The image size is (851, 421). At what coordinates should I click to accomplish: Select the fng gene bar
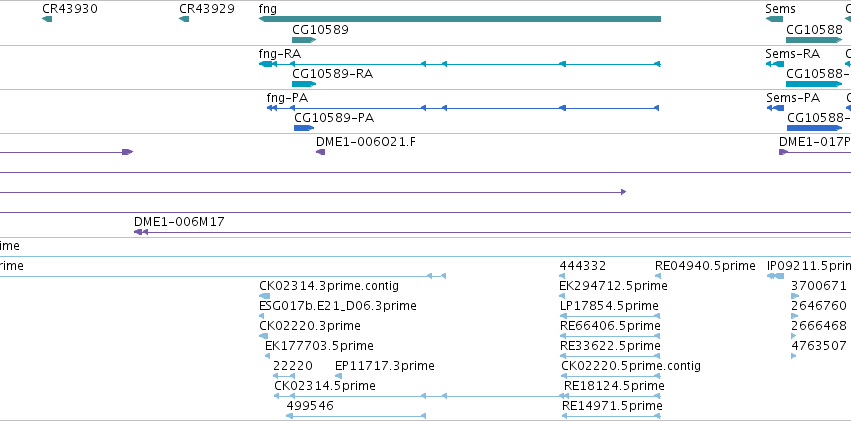point(460,20)
